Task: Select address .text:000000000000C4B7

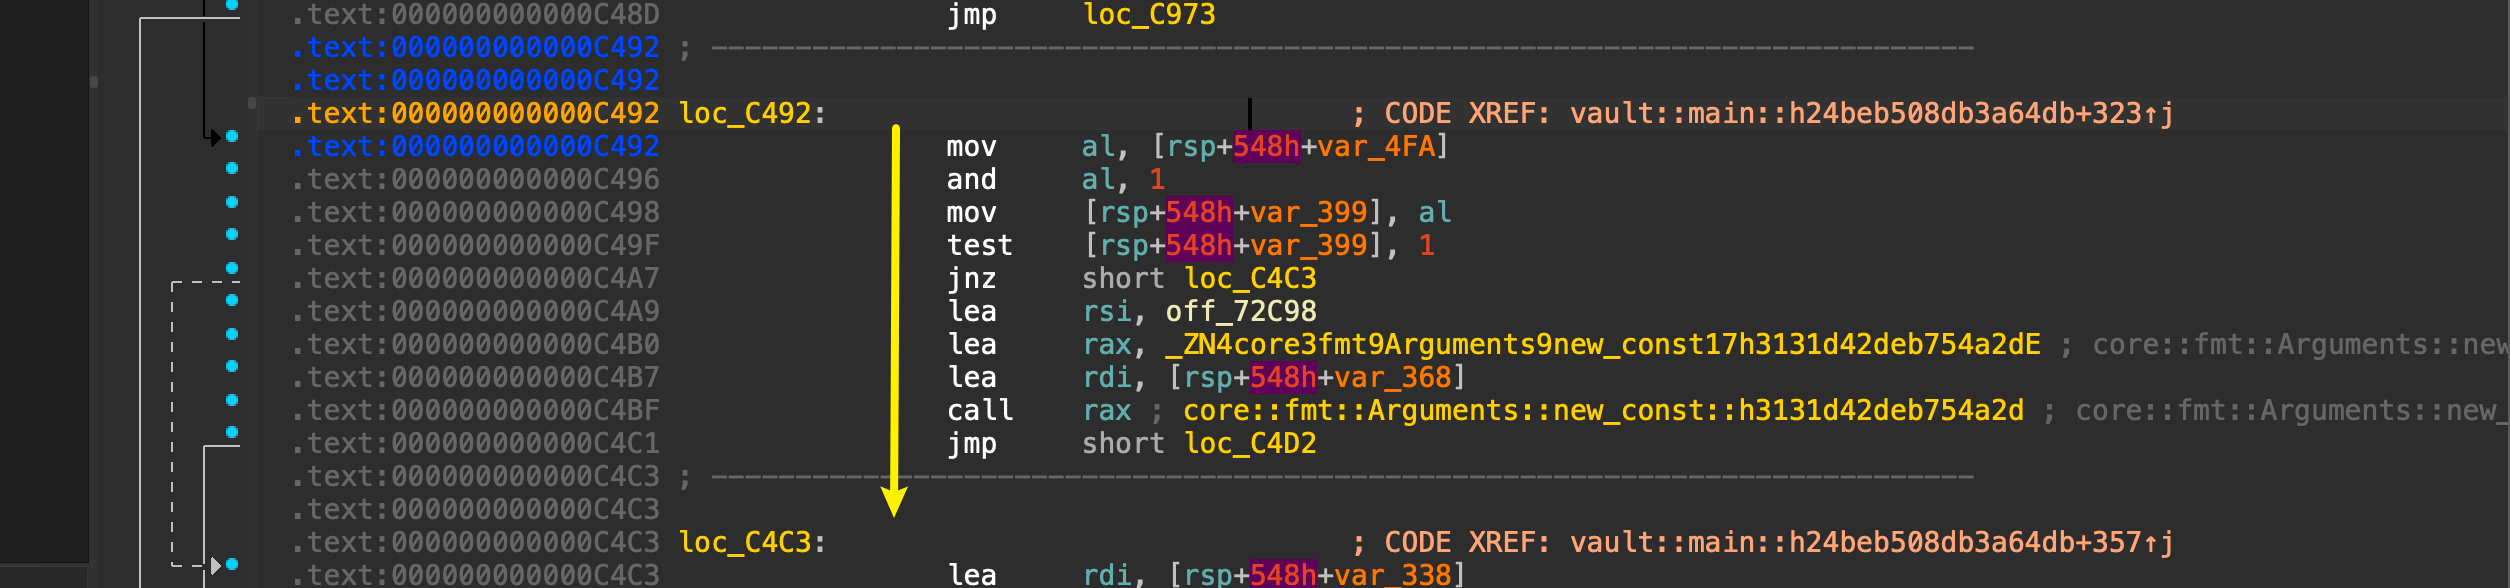Action: [475, 377]
